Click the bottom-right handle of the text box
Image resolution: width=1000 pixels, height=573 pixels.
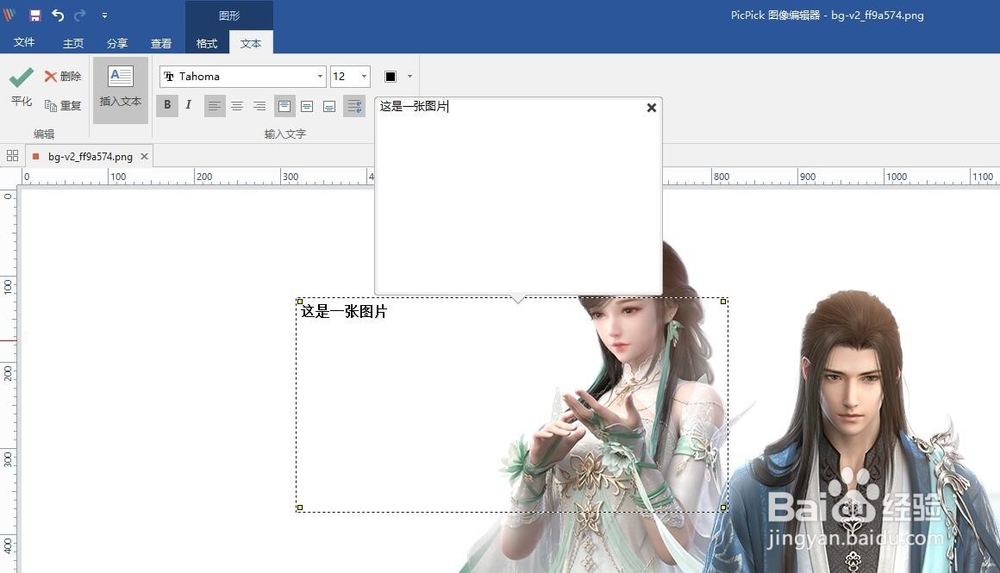(x=723, y=508)
